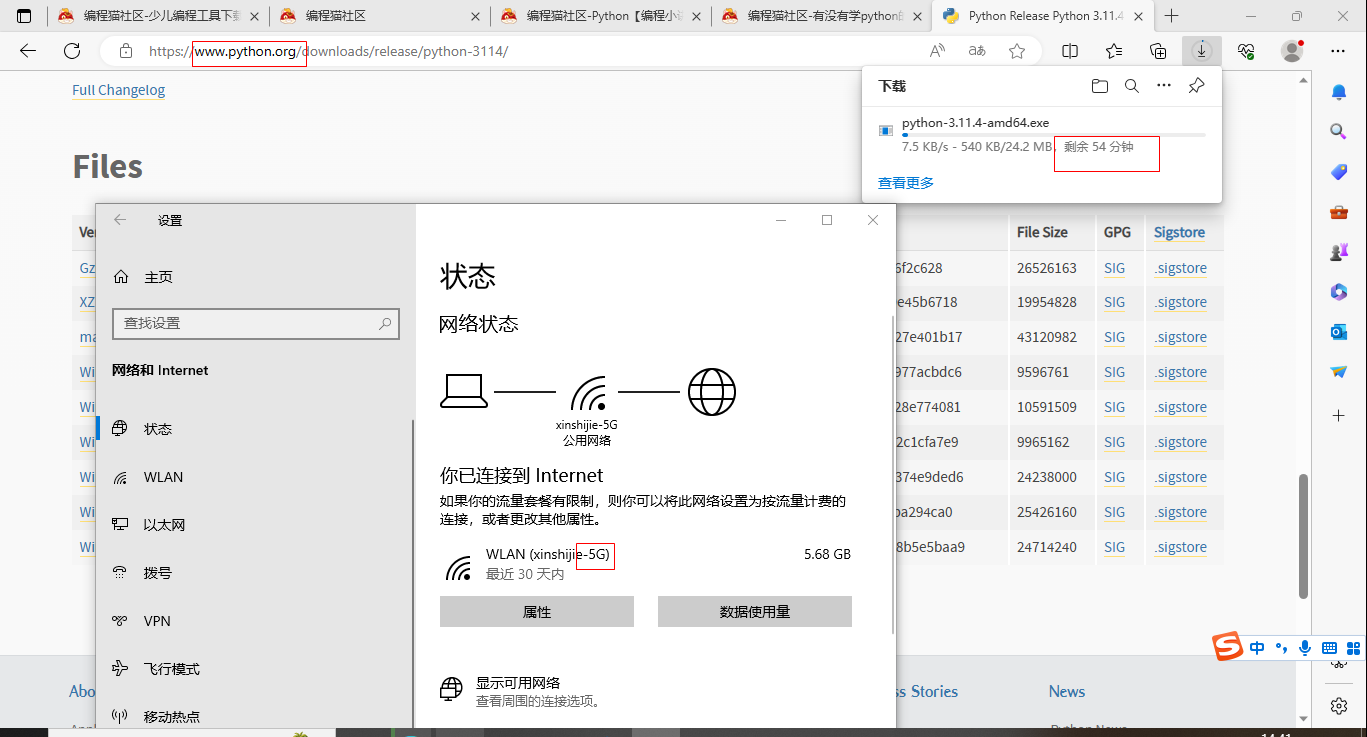Open the Sogou toolbox grid icon
The width and height of the screenshot is (1367, 737).
pos(1353,648)
